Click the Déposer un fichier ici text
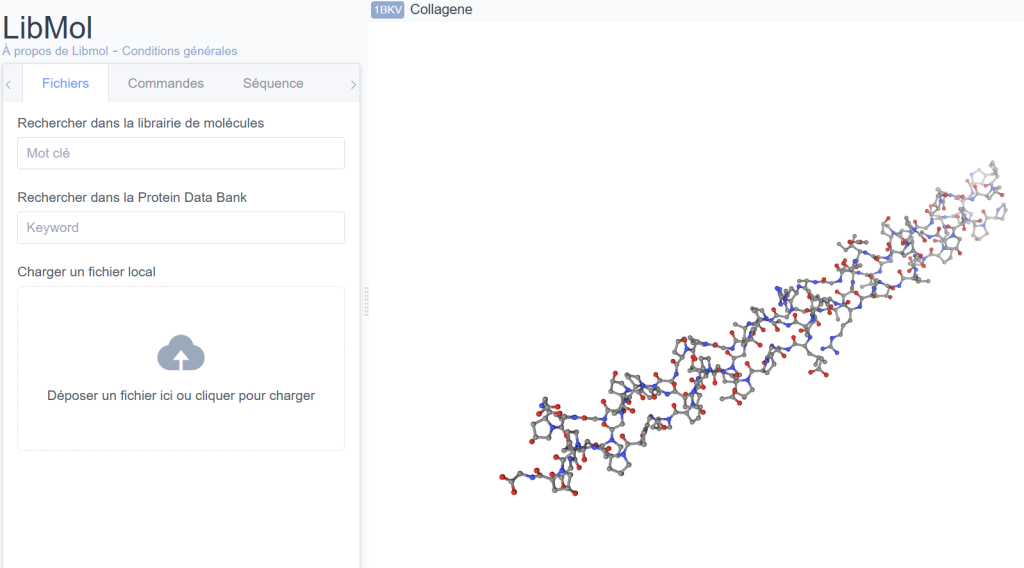Image resolution: width=1024 pixels, height=568 pixels. coord(181,396)
